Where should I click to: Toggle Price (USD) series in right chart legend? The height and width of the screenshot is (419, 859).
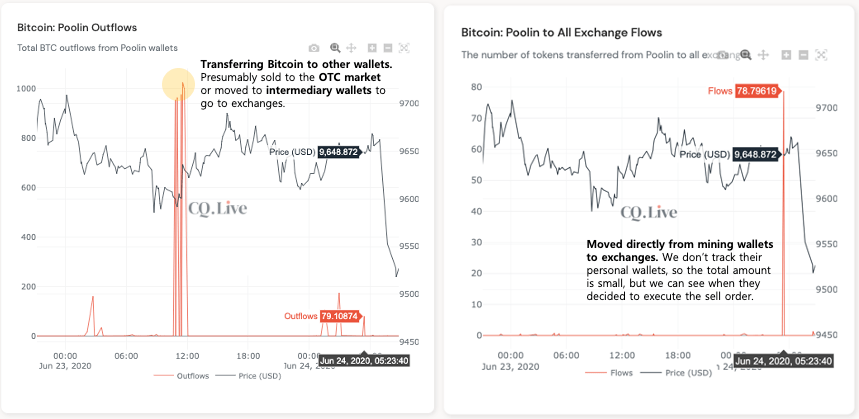(x=687, y=371)
